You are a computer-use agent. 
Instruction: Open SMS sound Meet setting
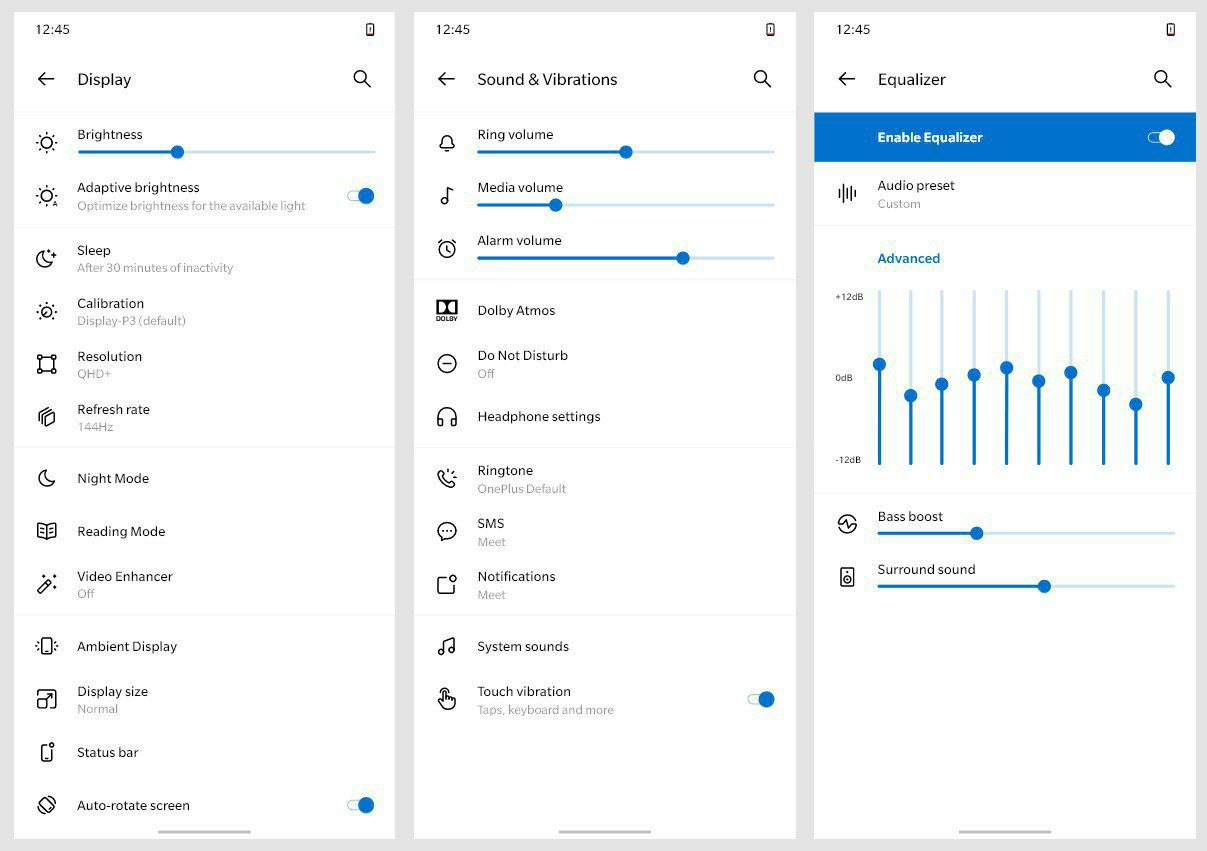pos(605,531)
